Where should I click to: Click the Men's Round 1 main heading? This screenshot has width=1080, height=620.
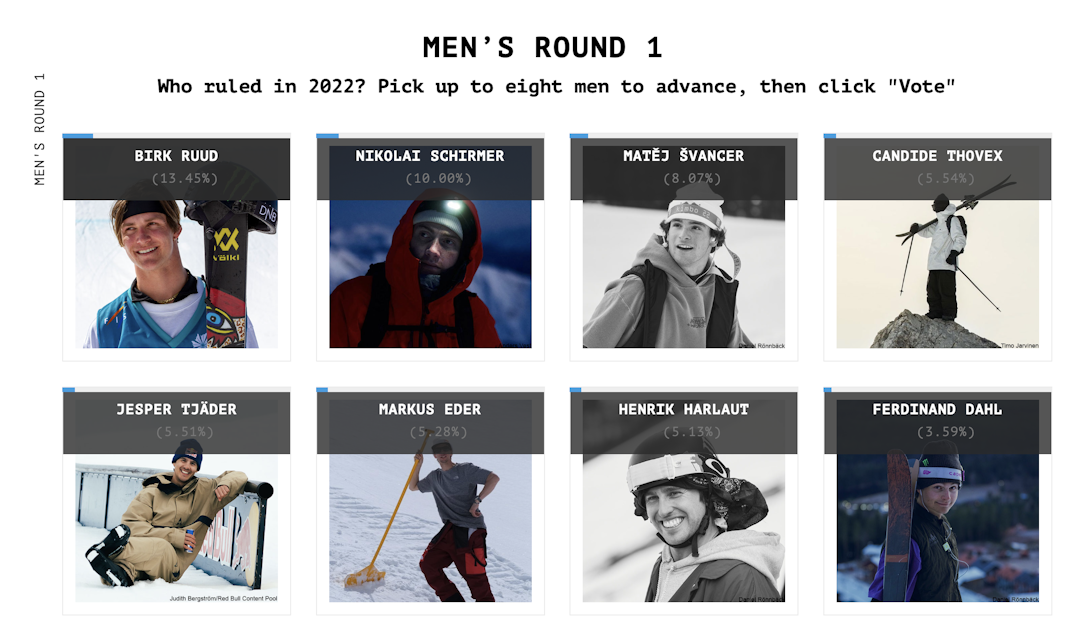tap(542, 48)
